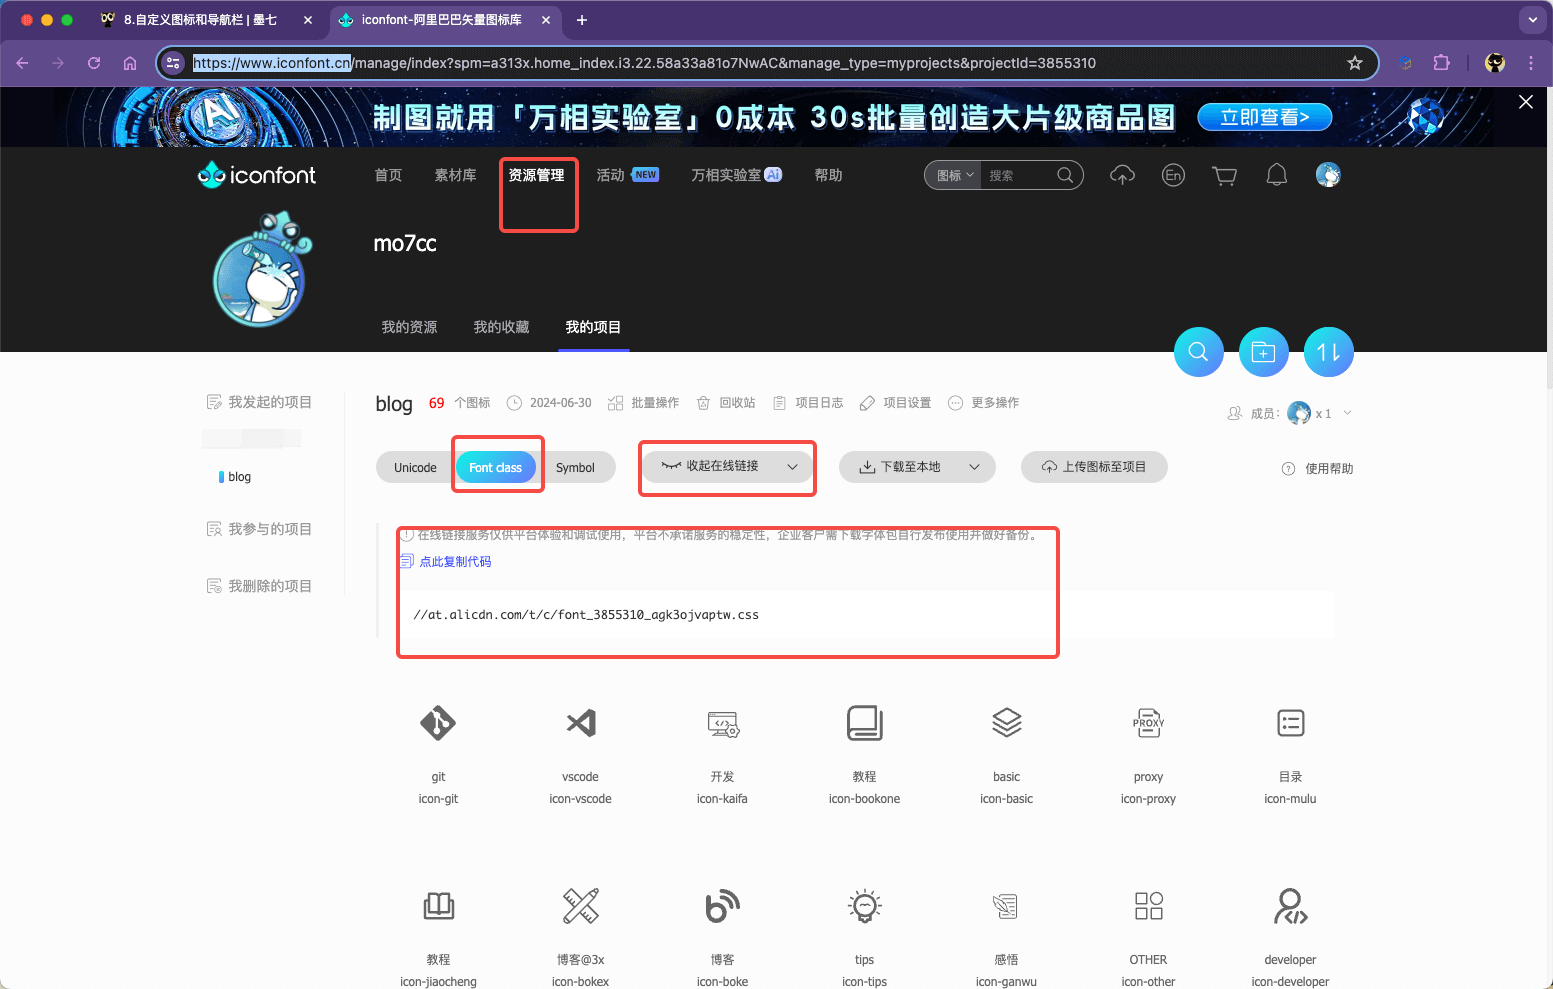This screenshot has width=1553, height=989.
Task: Select the icon-ganwu icon
Action: click(1006, 906)
